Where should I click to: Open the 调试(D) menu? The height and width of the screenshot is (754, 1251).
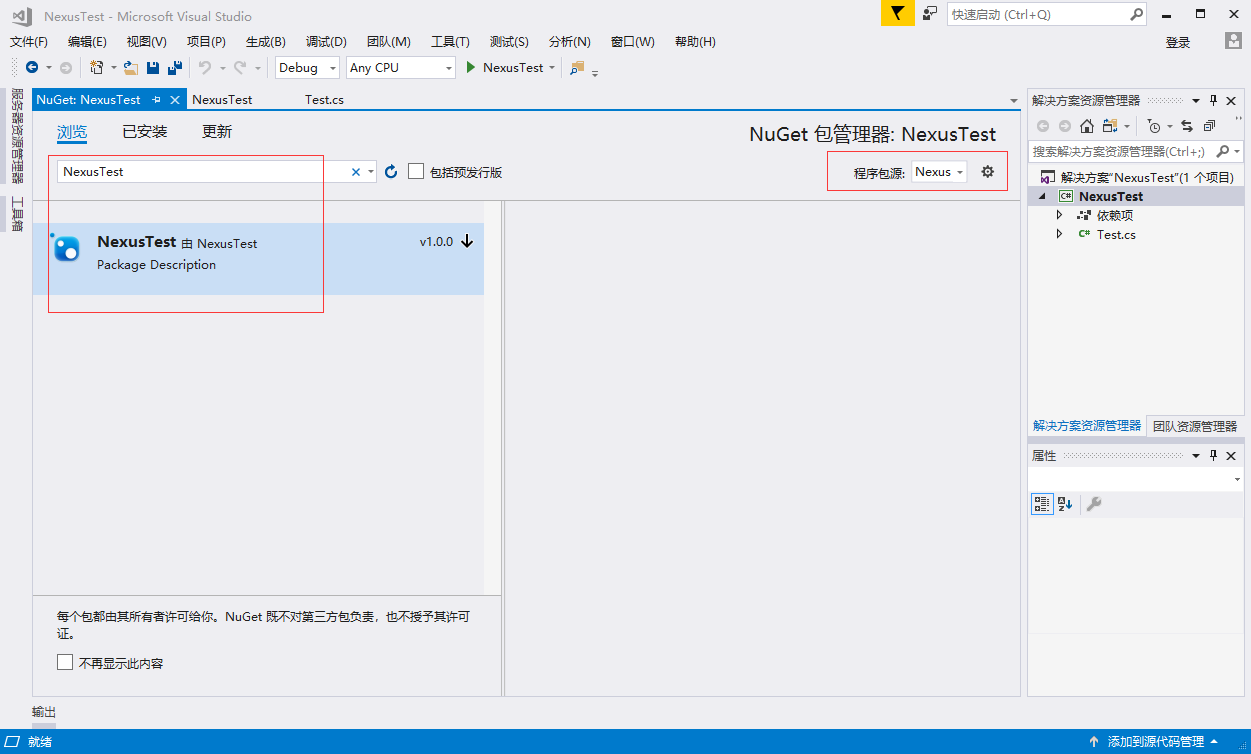pos(326,41)
